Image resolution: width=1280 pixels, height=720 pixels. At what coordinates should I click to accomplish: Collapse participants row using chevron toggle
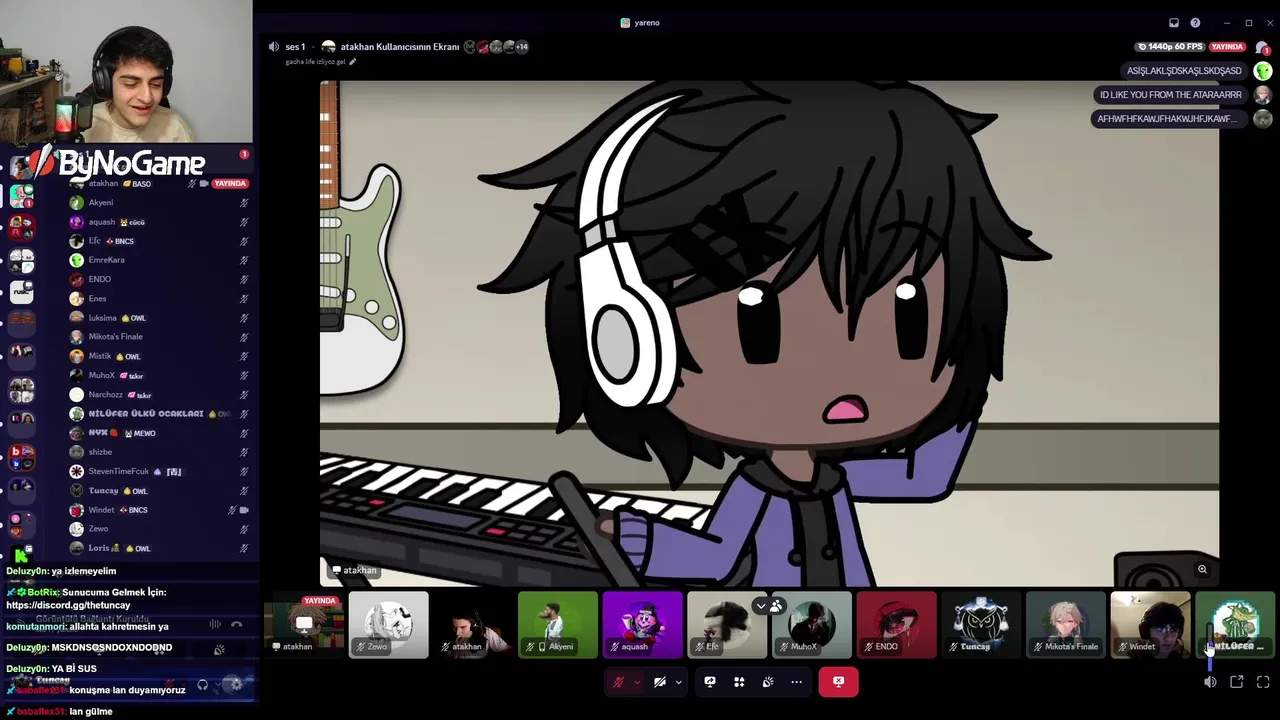761,606
